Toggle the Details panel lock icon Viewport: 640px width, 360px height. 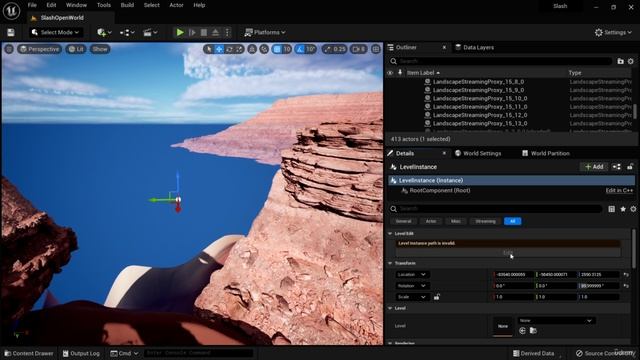click(630, 167)
